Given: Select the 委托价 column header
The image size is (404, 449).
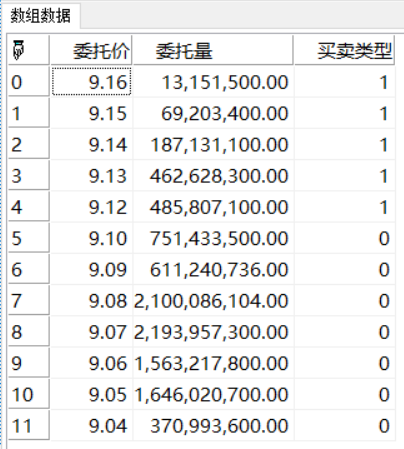Looking at the screenshot, I should (91, 50).
